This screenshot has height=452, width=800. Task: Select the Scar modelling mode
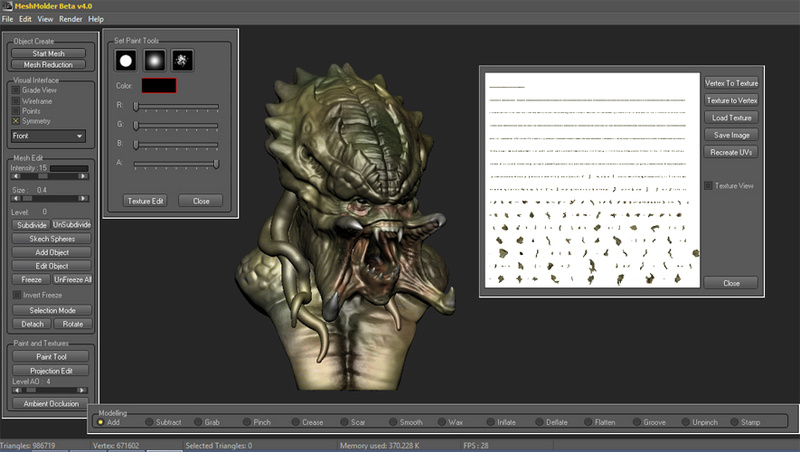[x=344, y=422]
